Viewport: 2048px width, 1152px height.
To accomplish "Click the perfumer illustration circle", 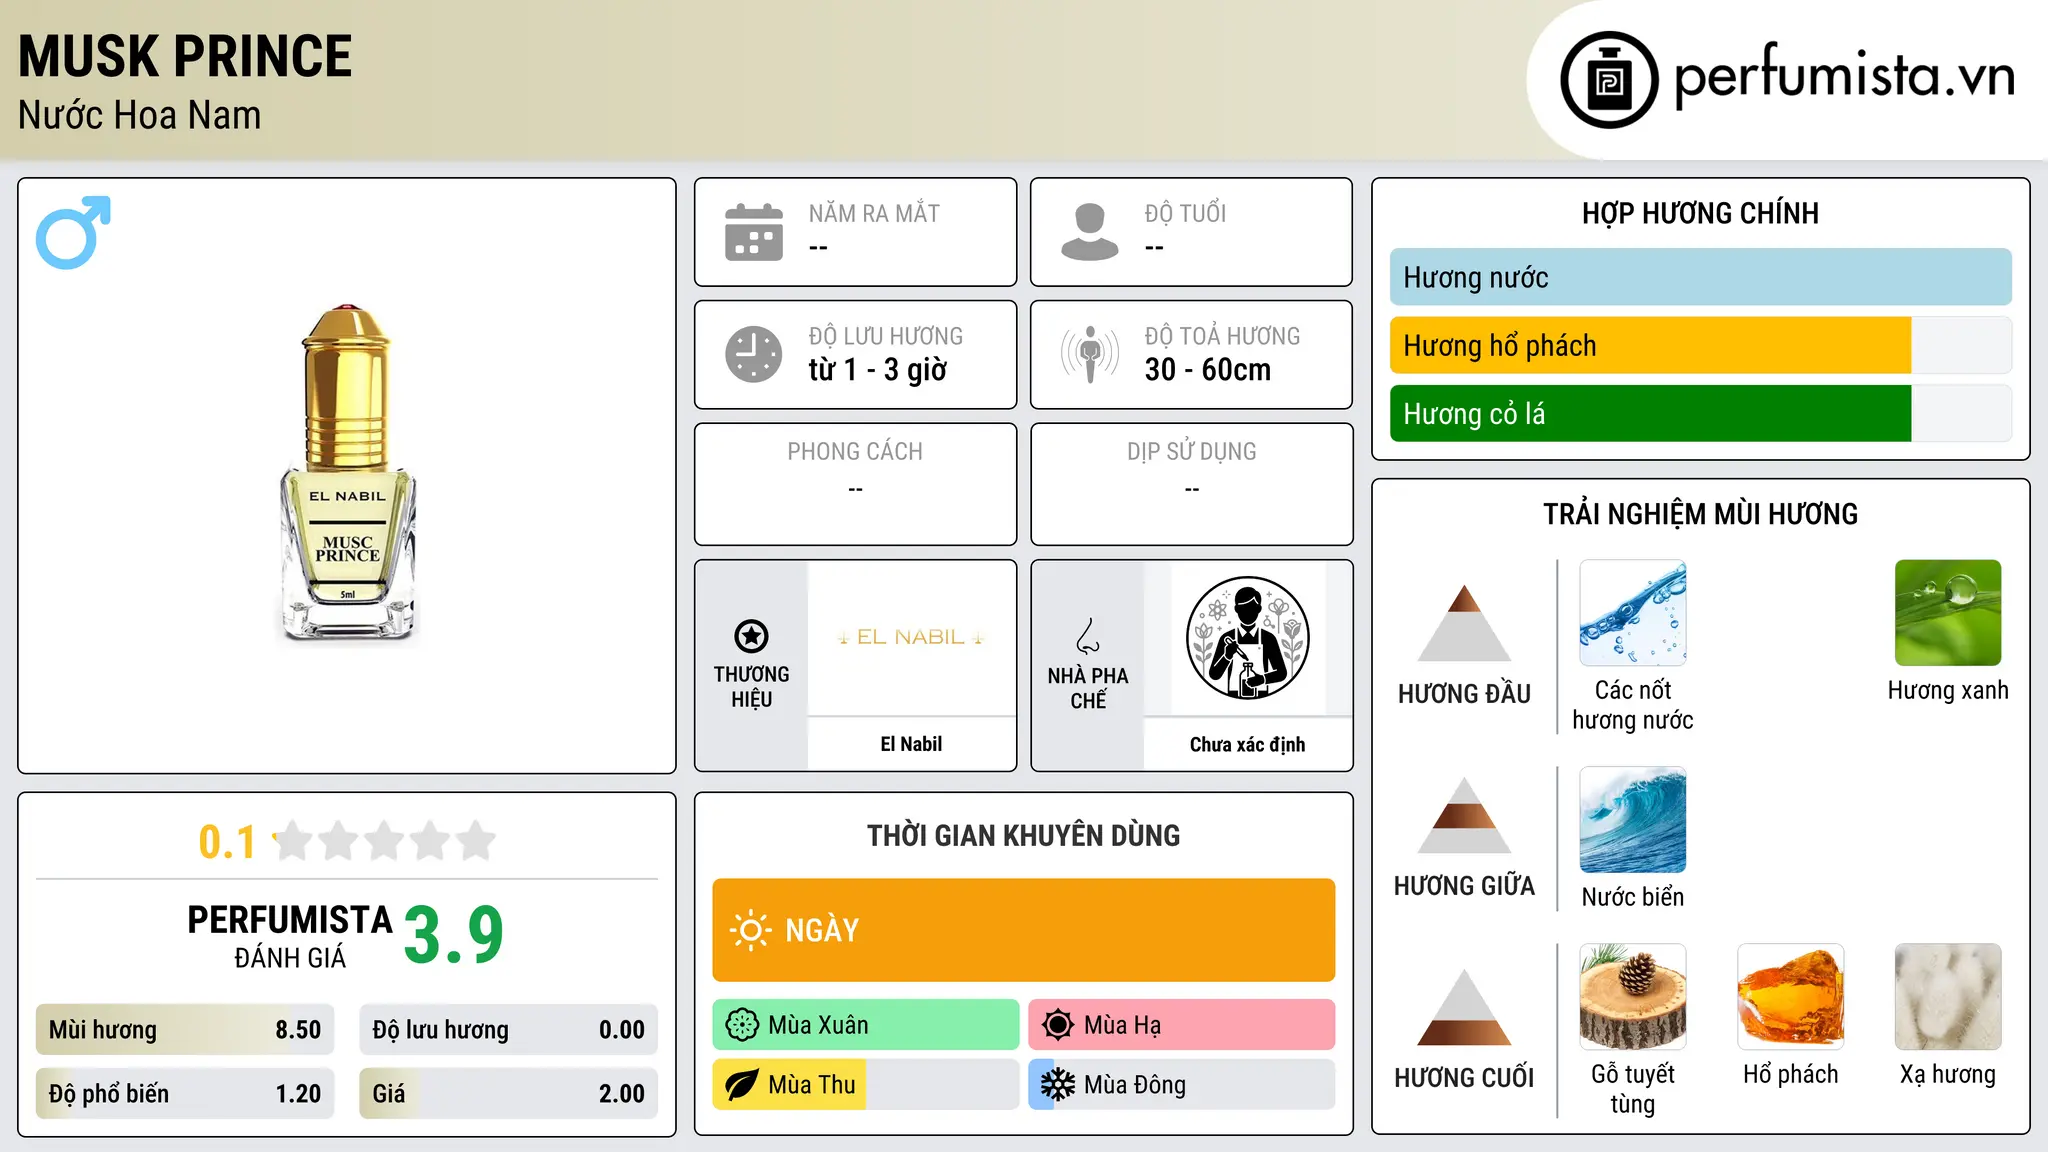I will [x=1247, y=638].
